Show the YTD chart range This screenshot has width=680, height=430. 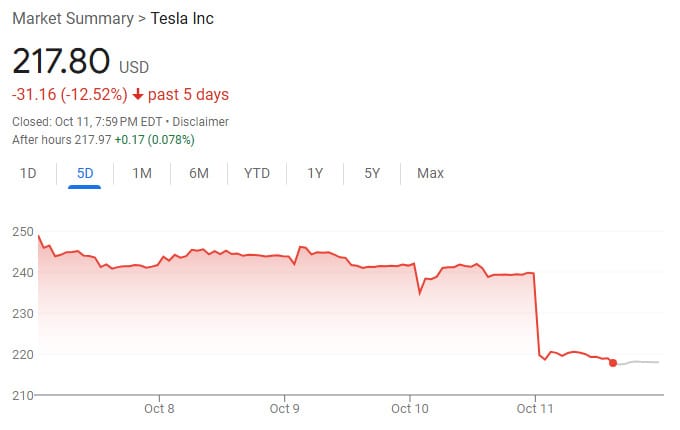257,173
